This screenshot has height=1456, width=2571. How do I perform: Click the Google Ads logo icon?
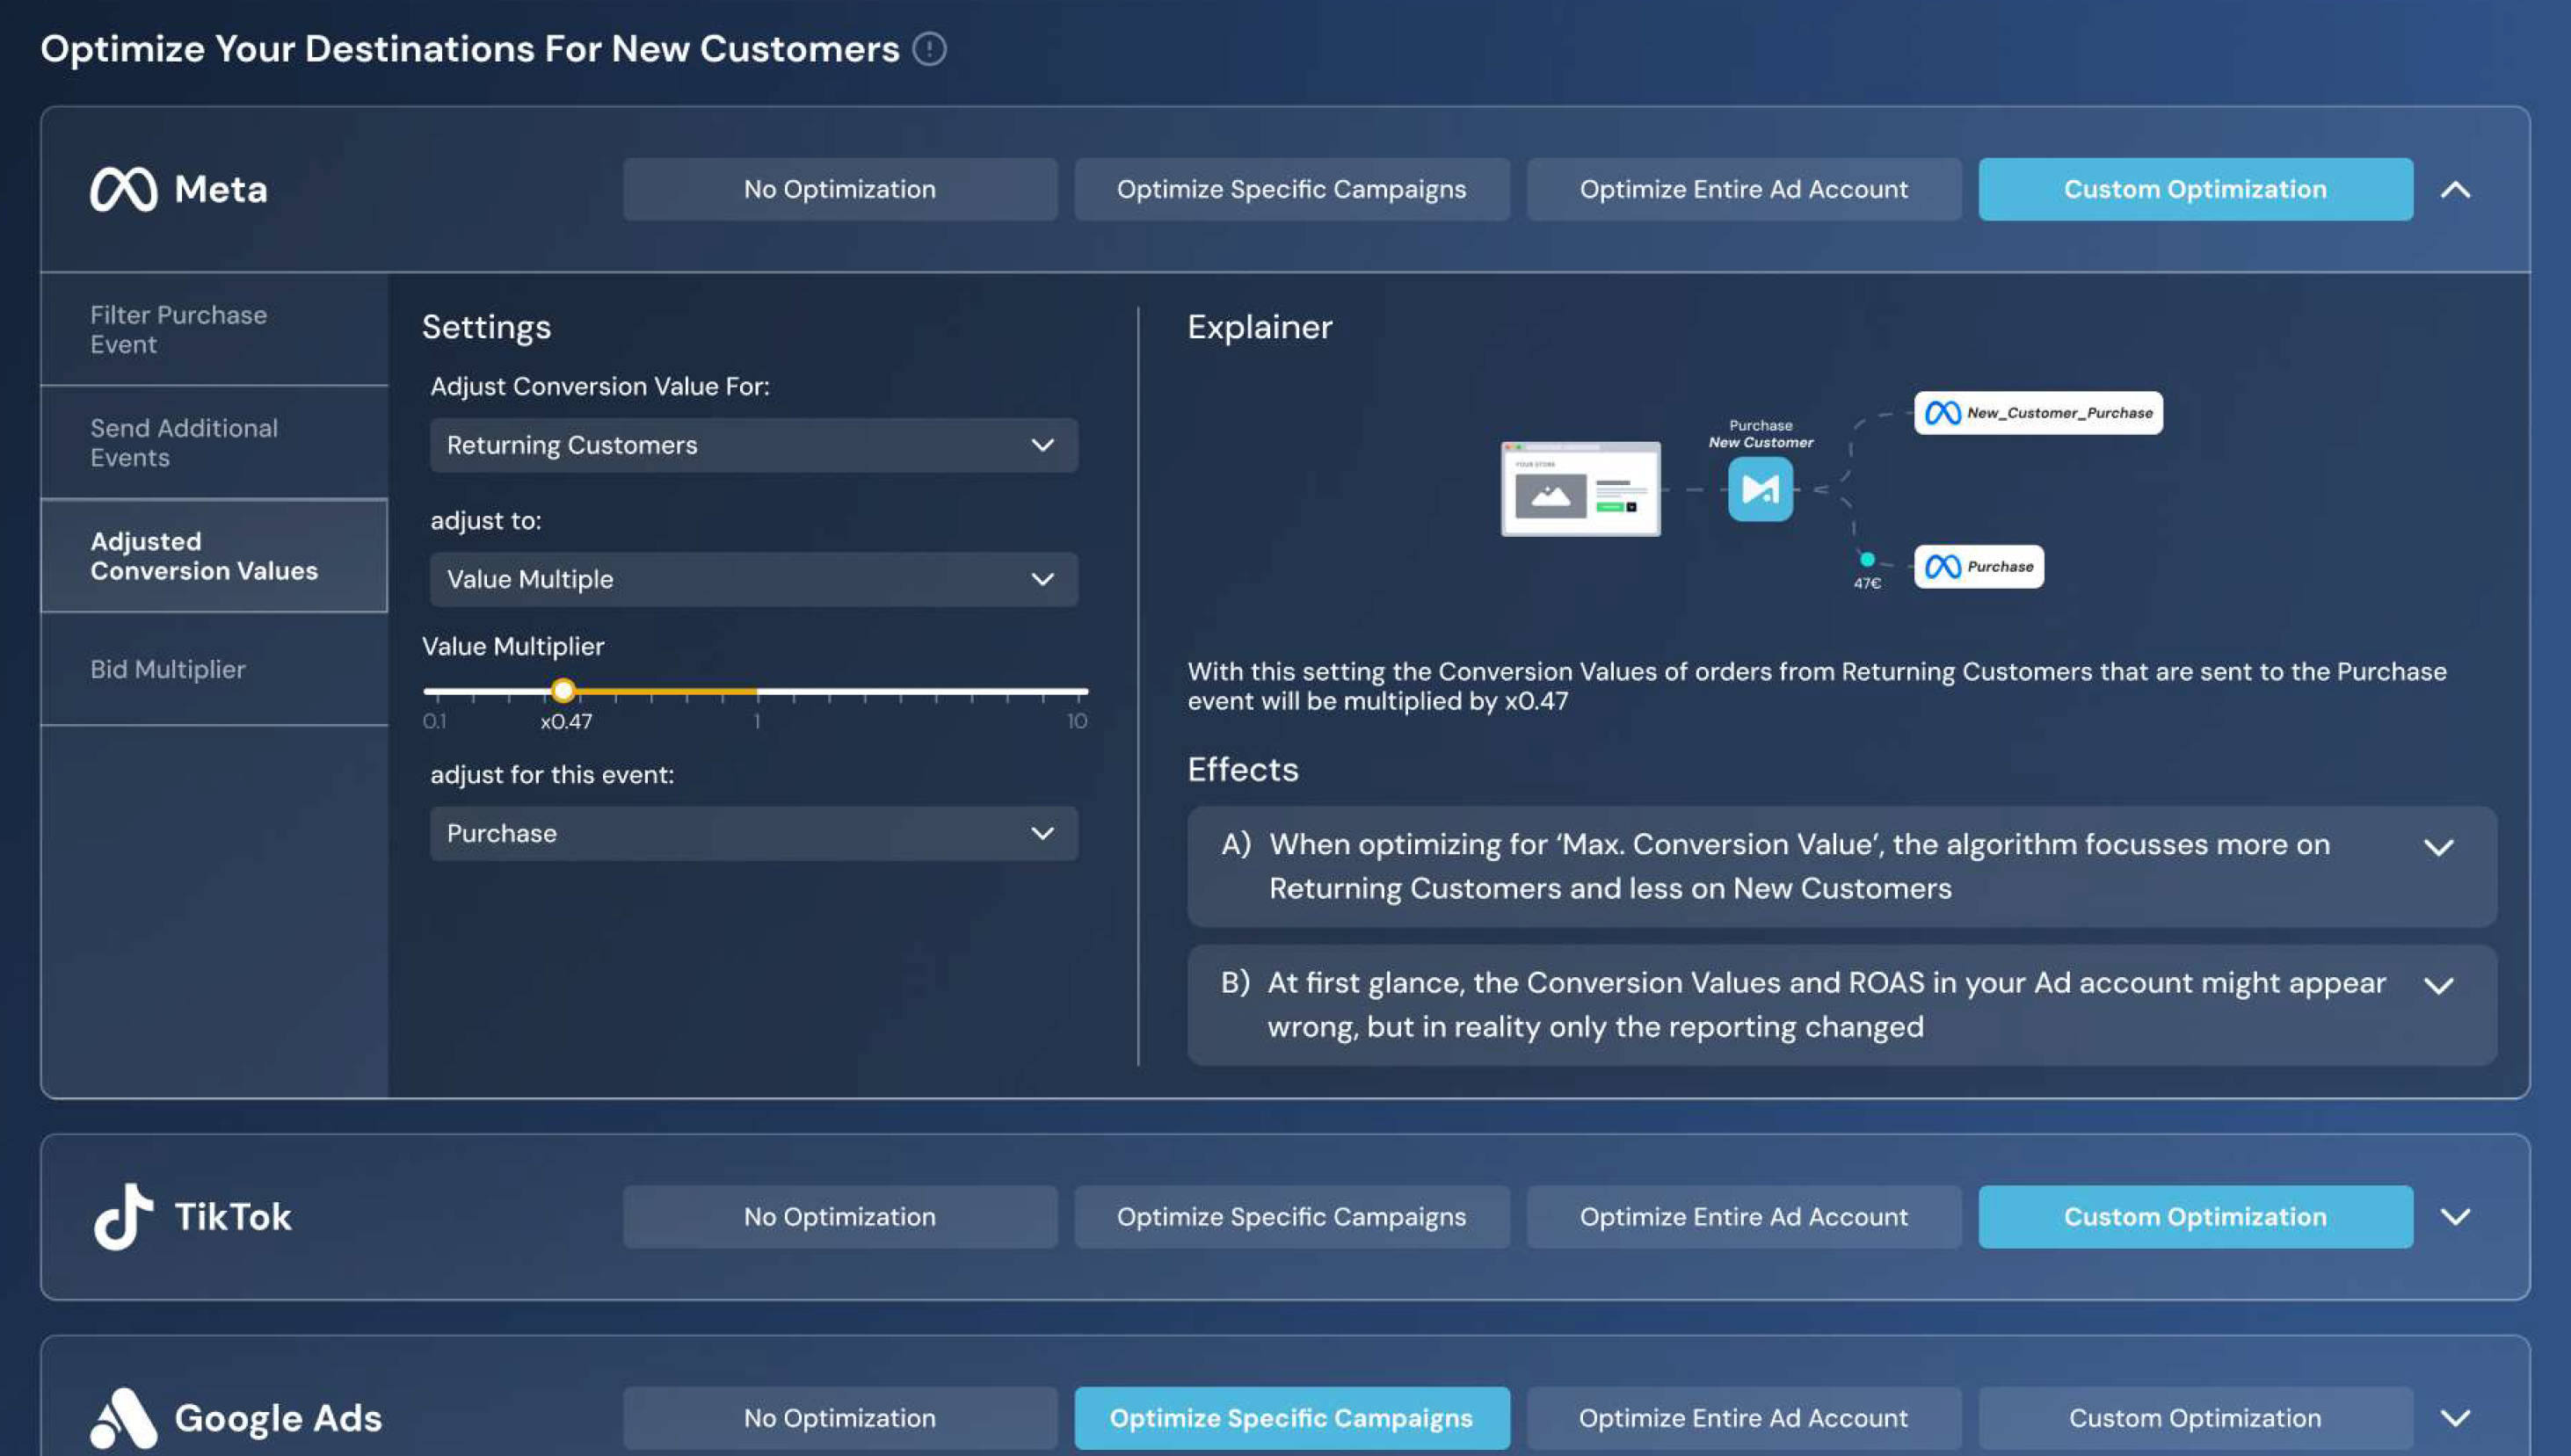click(x=124, y=1417)
